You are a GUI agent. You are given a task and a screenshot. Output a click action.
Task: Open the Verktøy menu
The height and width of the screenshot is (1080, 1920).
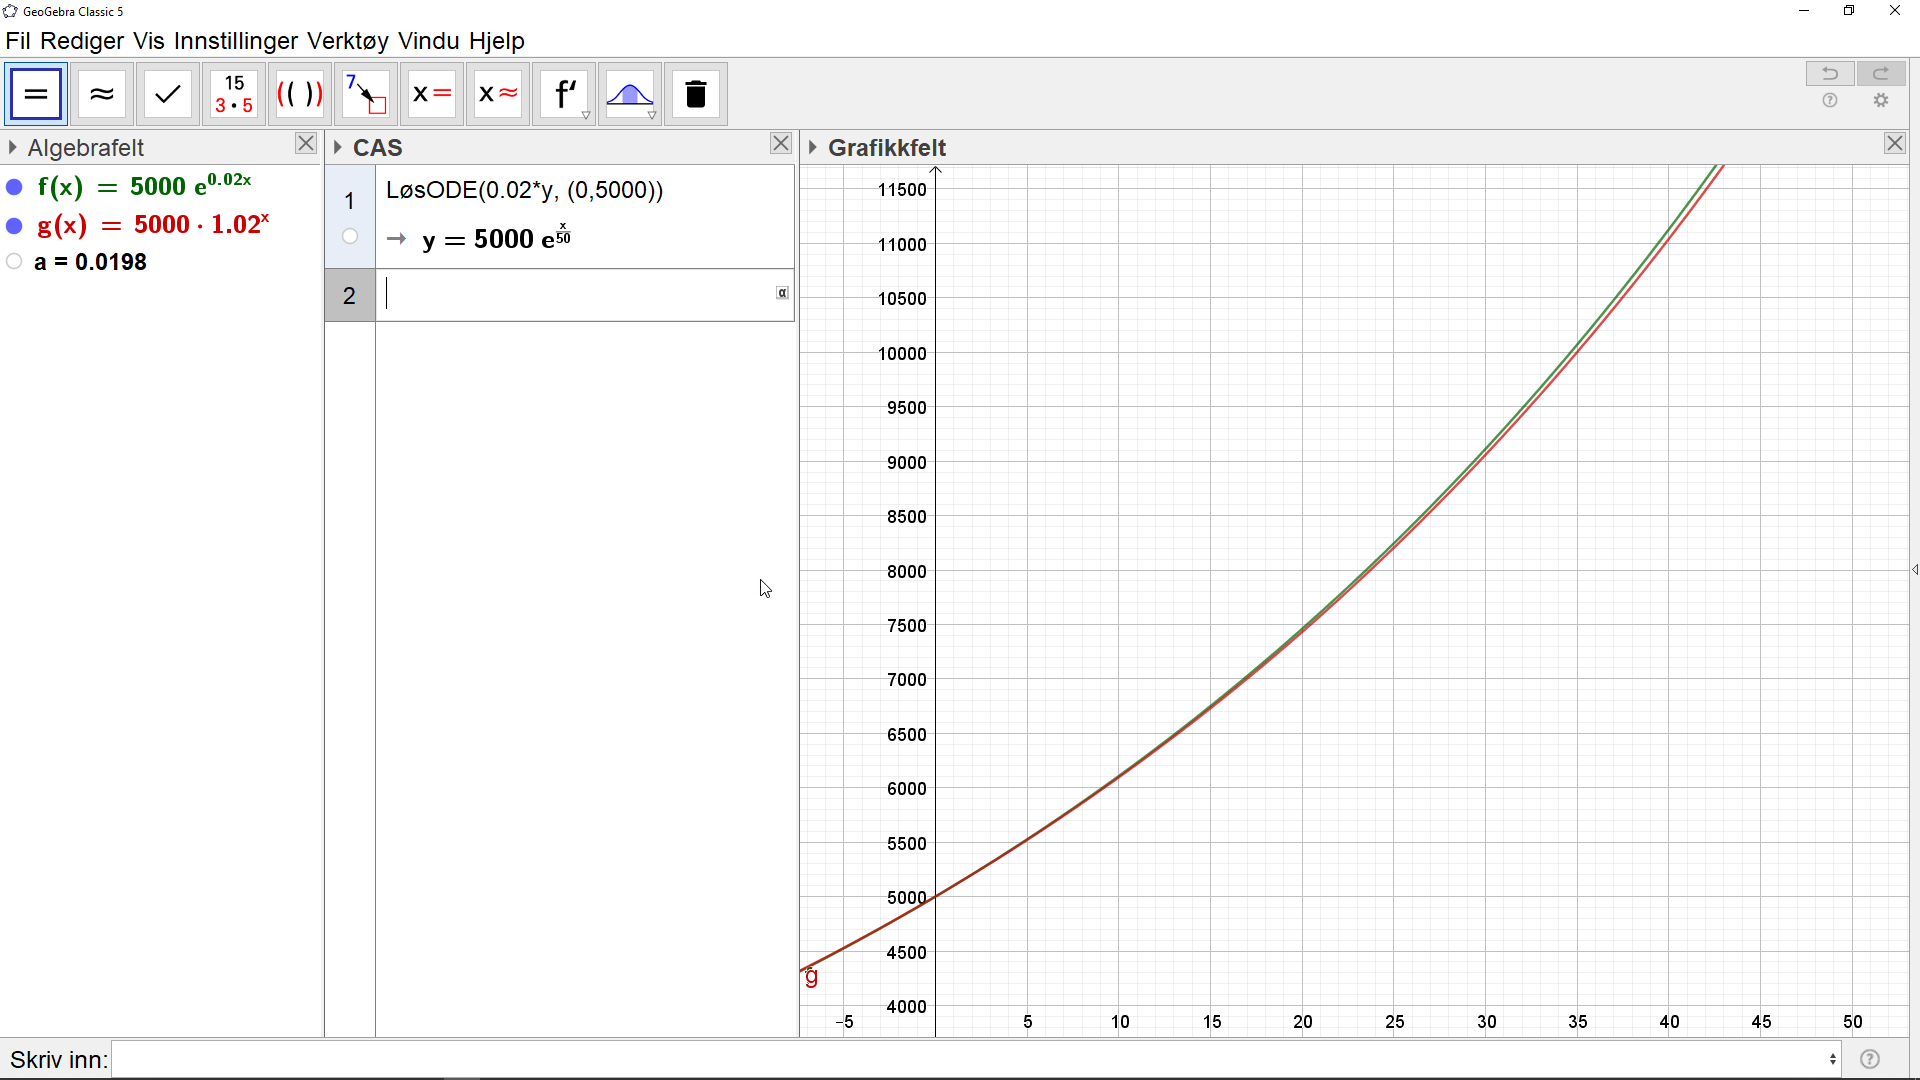point(347,41)
